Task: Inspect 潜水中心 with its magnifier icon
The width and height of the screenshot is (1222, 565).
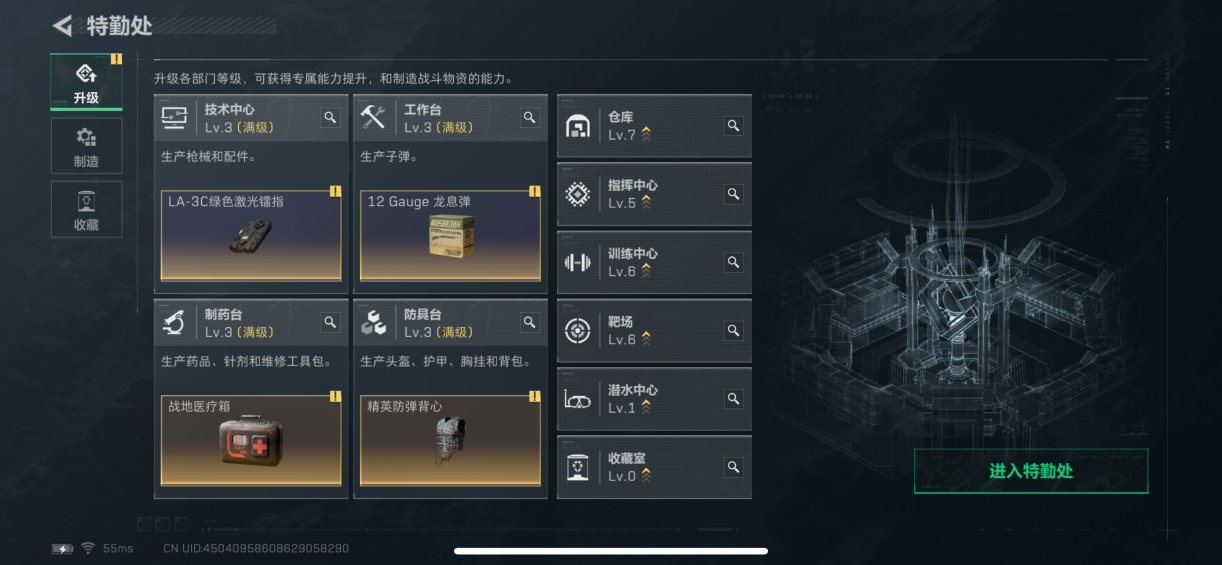Action: (x=733, y=399)
